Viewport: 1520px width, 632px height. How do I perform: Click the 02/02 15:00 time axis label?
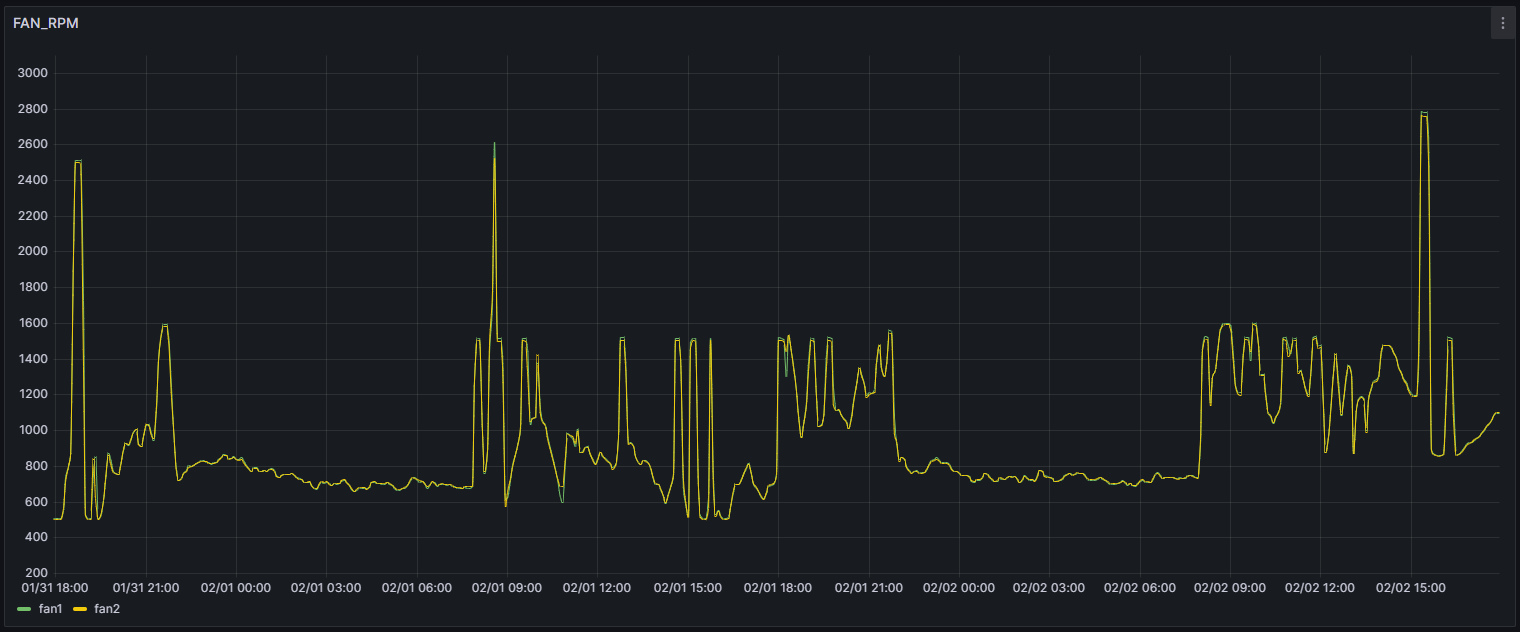(1410, 588)
